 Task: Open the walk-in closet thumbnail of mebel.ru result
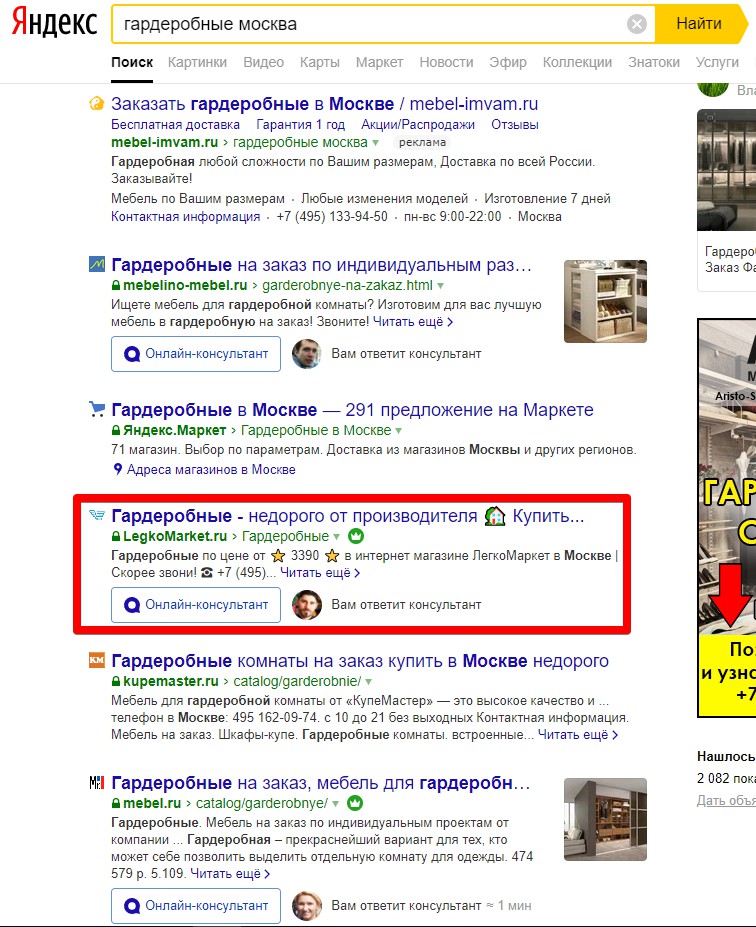605,819
